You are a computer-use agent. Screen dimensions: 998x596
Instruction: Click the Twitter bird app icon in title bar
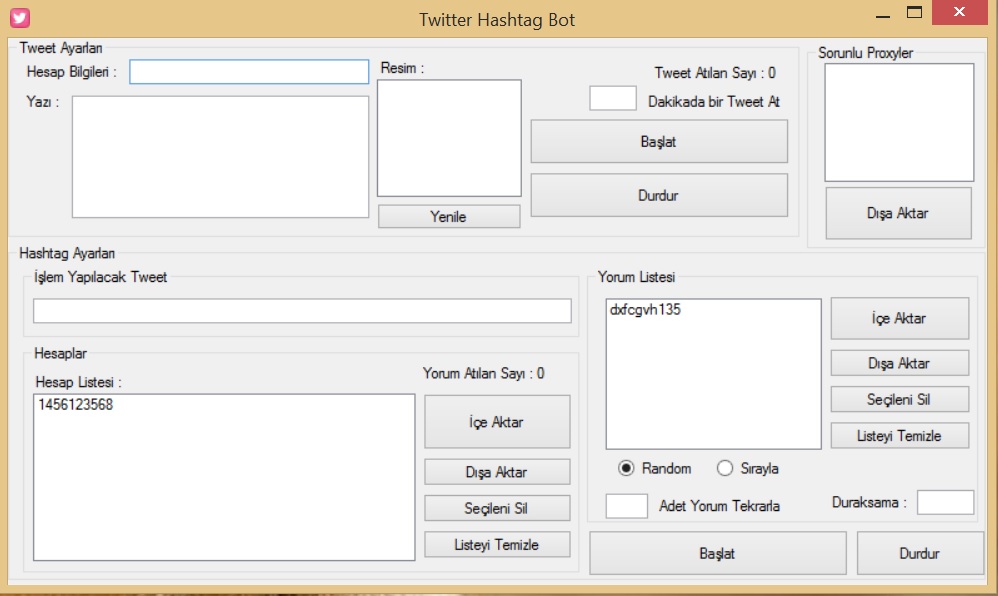coord(20,18)
